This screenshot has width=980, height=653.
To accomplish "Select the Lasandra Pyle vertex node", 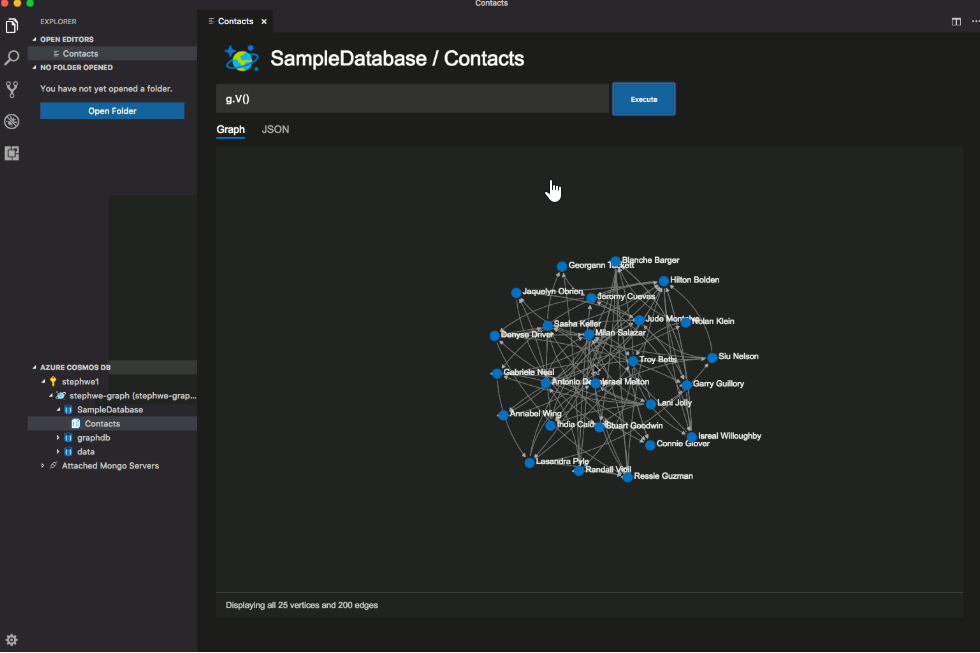I will (x=529, y=462).
